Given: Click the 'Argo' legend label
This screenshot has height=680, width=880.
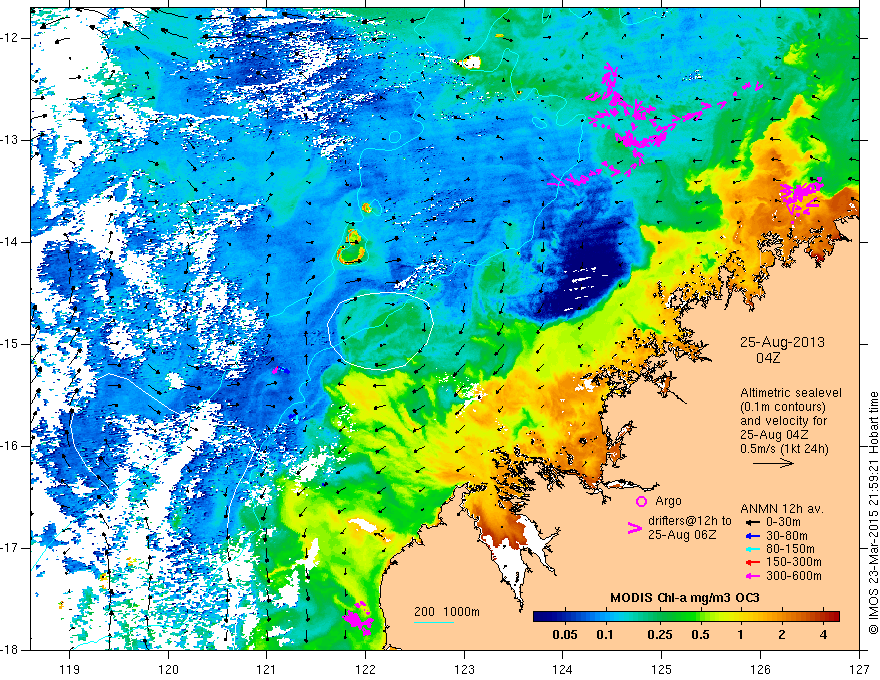Looking at the screenshot, I should coord(668,500).
